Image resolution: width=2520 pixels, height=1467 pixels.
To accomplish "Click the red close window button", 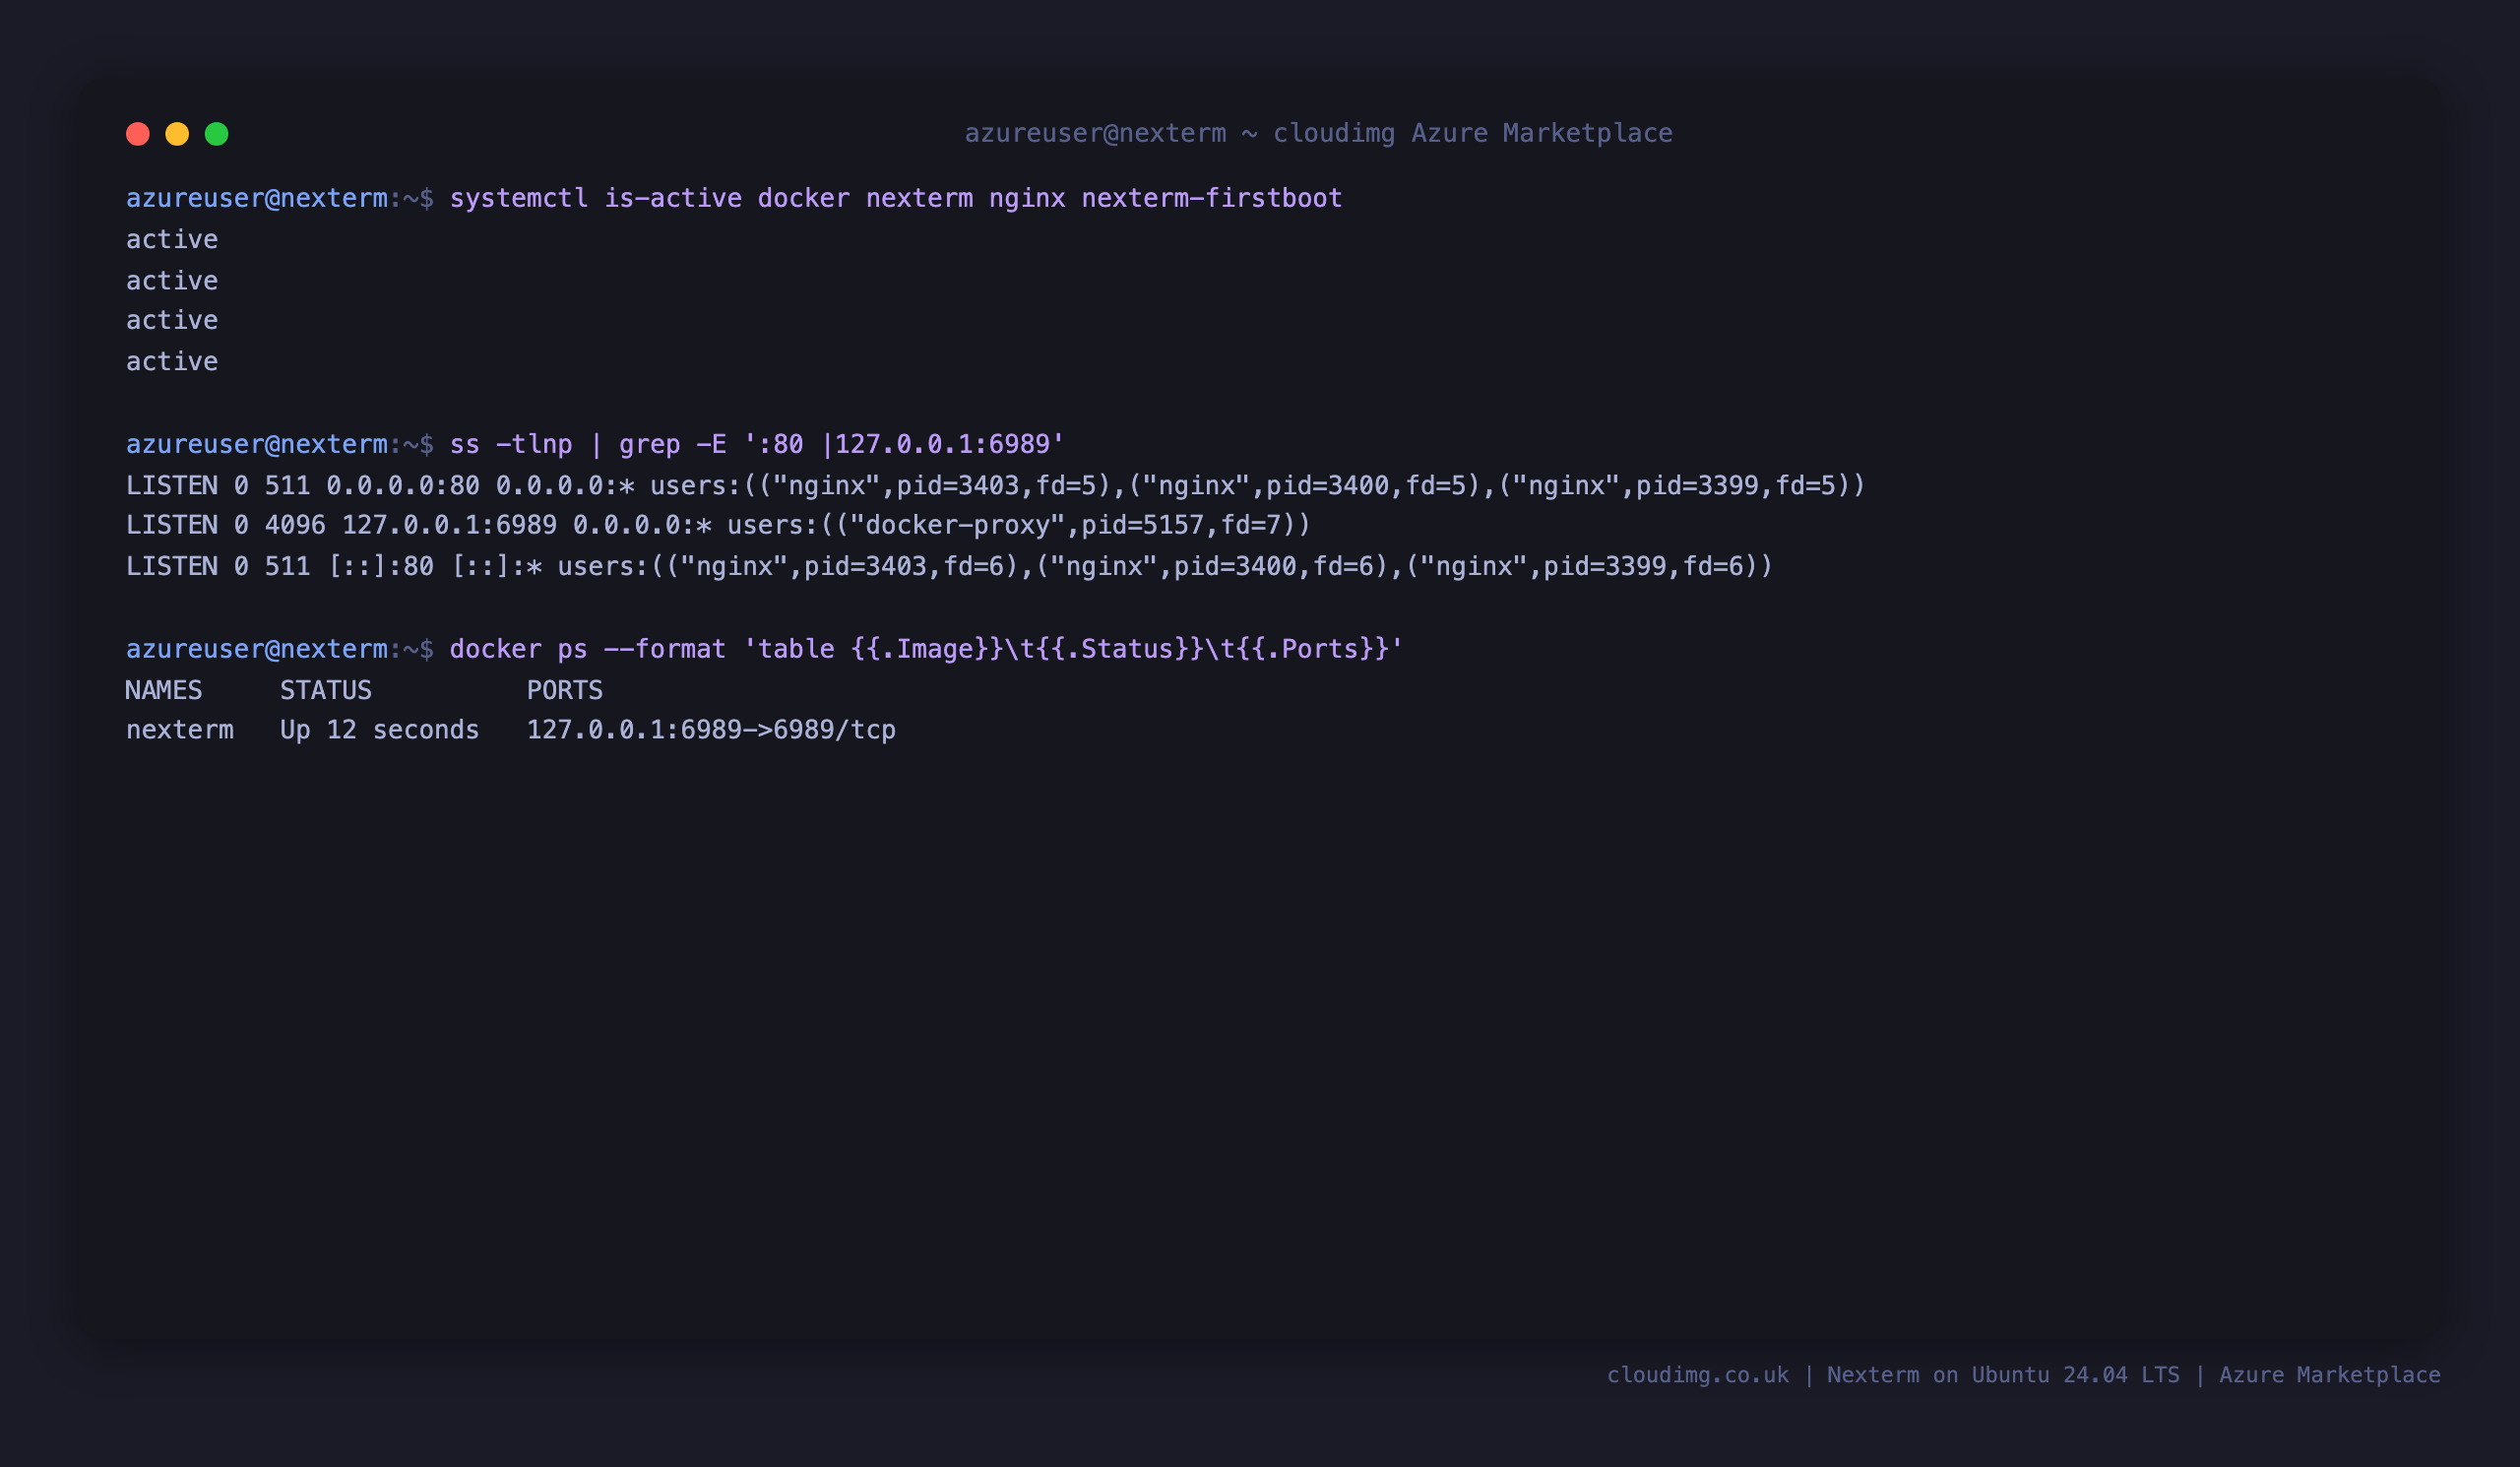I will tap(138, 134).
